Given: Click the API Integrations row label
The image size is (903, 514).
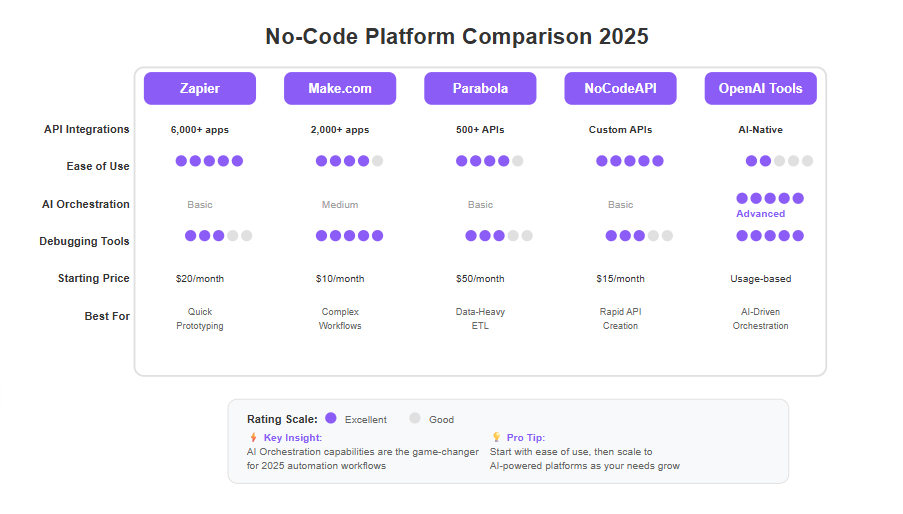Looking at the screenshot, I should 86,129.
